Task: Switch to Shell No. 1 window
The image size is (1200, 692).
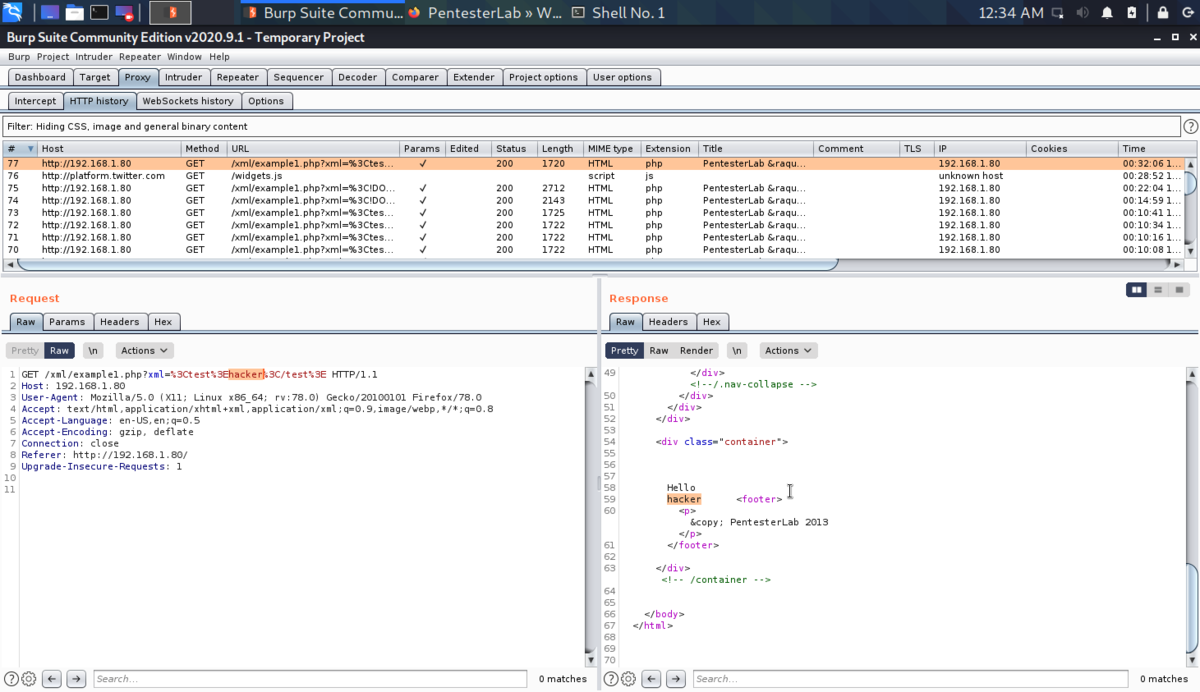Action: (617, 13)
